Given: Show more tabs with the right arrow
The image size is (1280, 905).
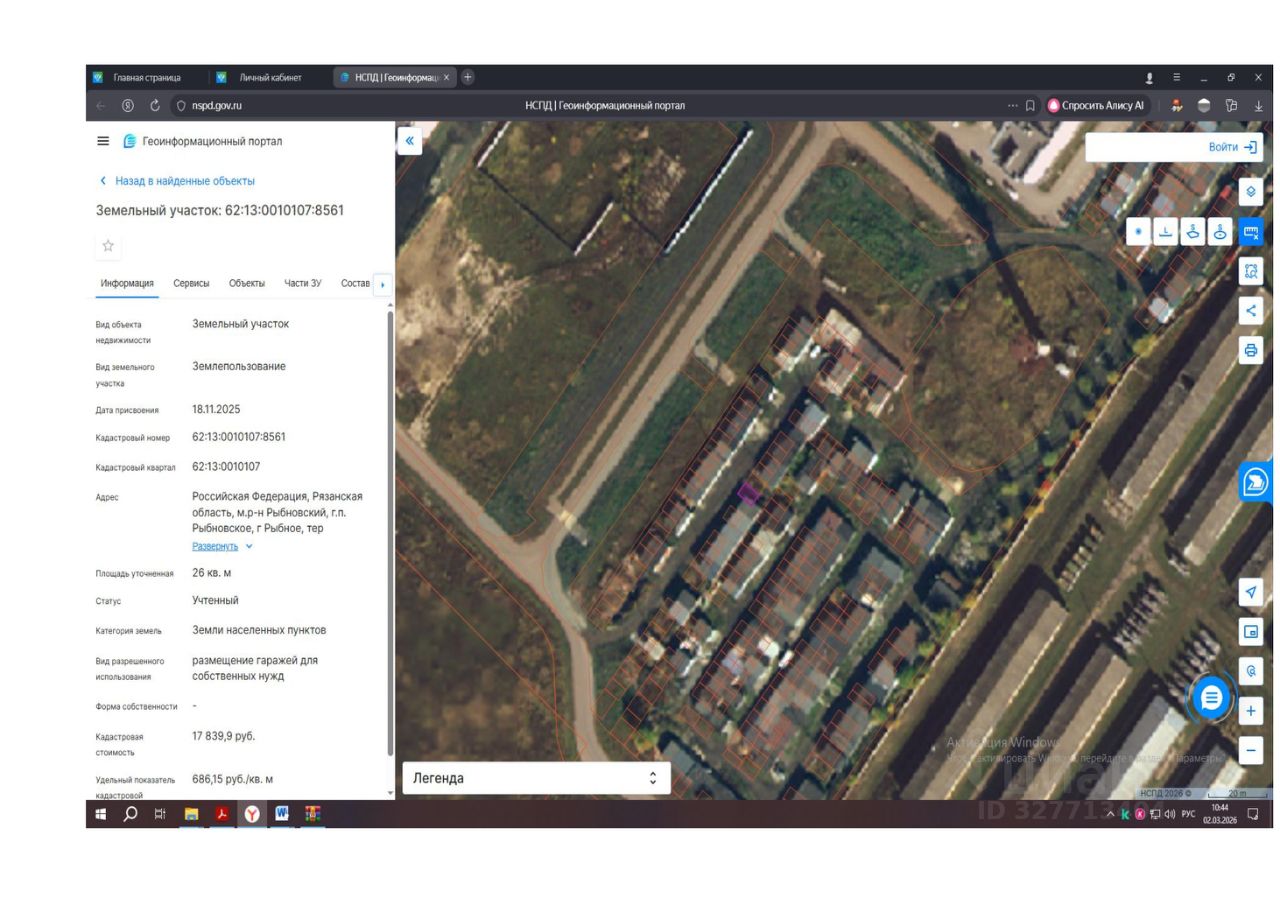Looking at the screenshot, I should coord(381,284).
